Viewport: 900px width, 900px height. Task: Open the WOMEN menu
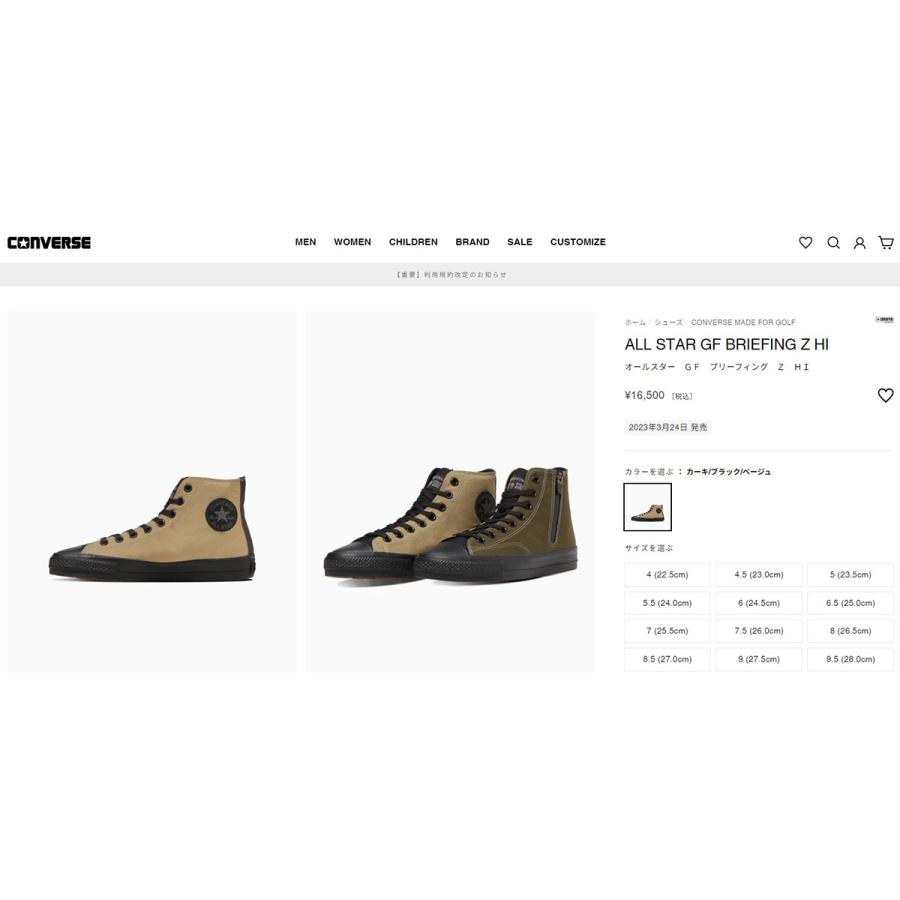point(352,242)
